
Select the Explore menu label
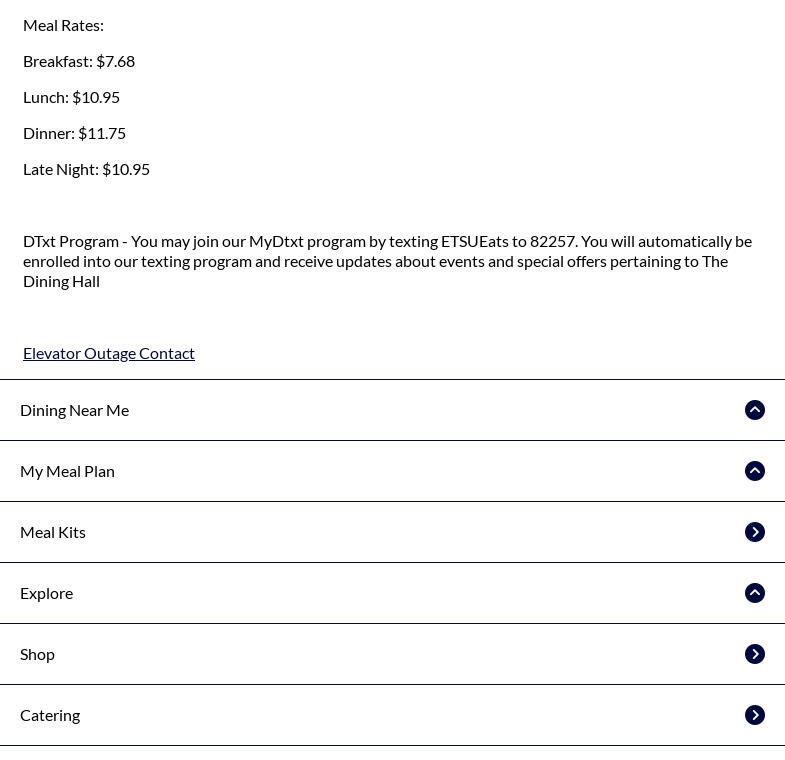coord(47,593)
